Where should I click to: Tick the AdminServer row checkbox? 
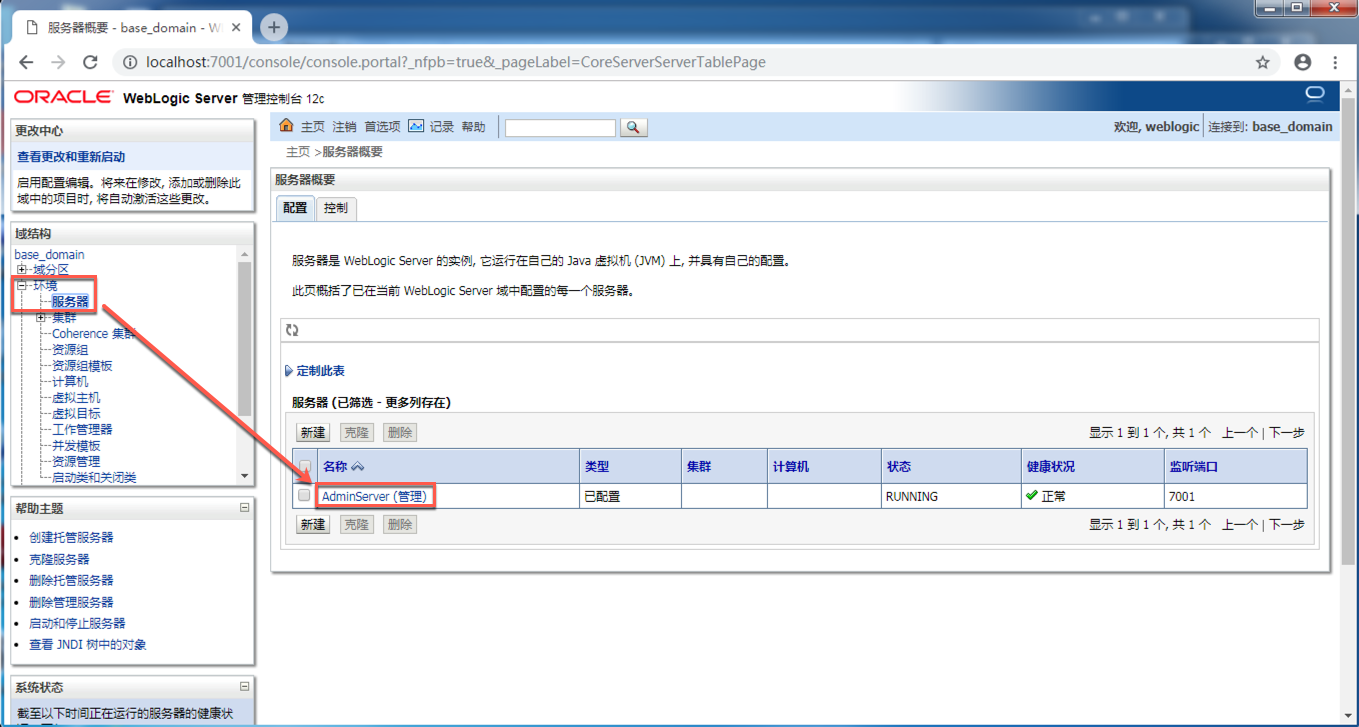pyautogui.click(x=304, y=495)
